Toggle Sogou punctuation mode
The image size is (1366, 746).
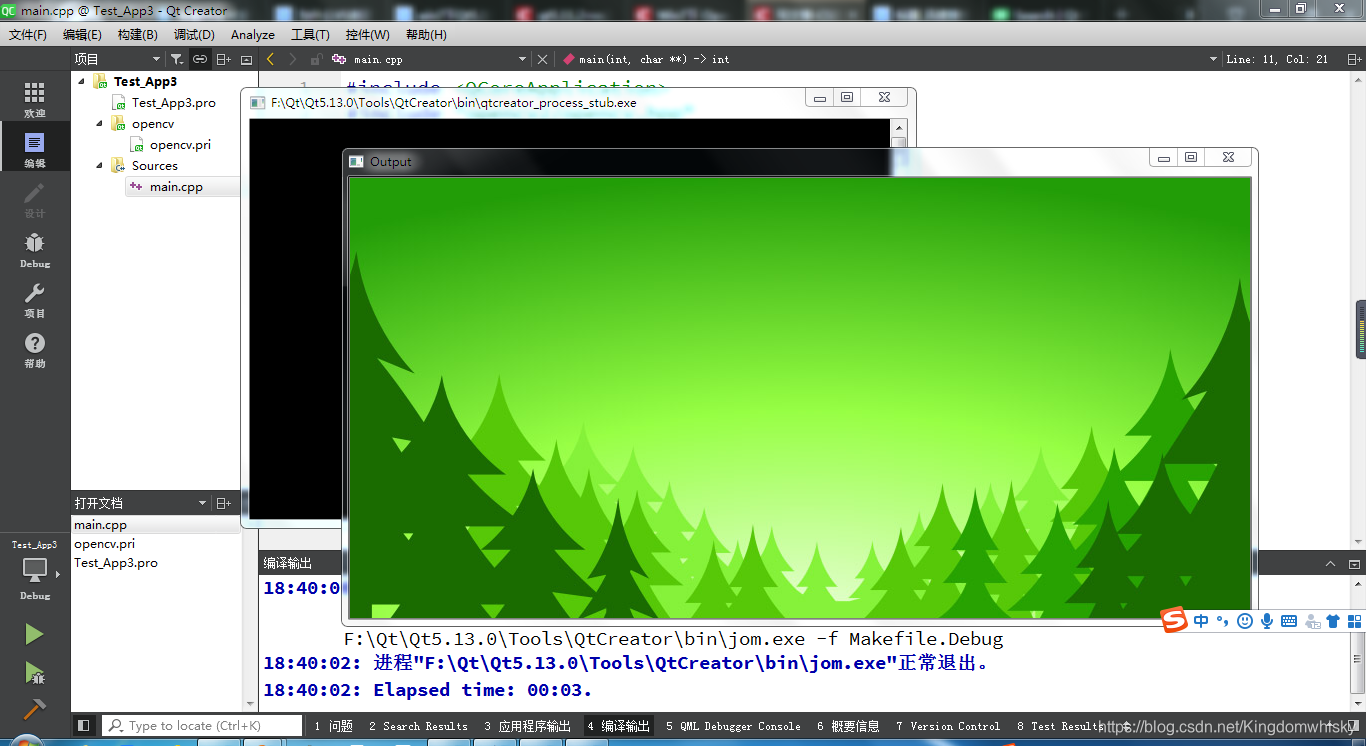pos(1222,621)
